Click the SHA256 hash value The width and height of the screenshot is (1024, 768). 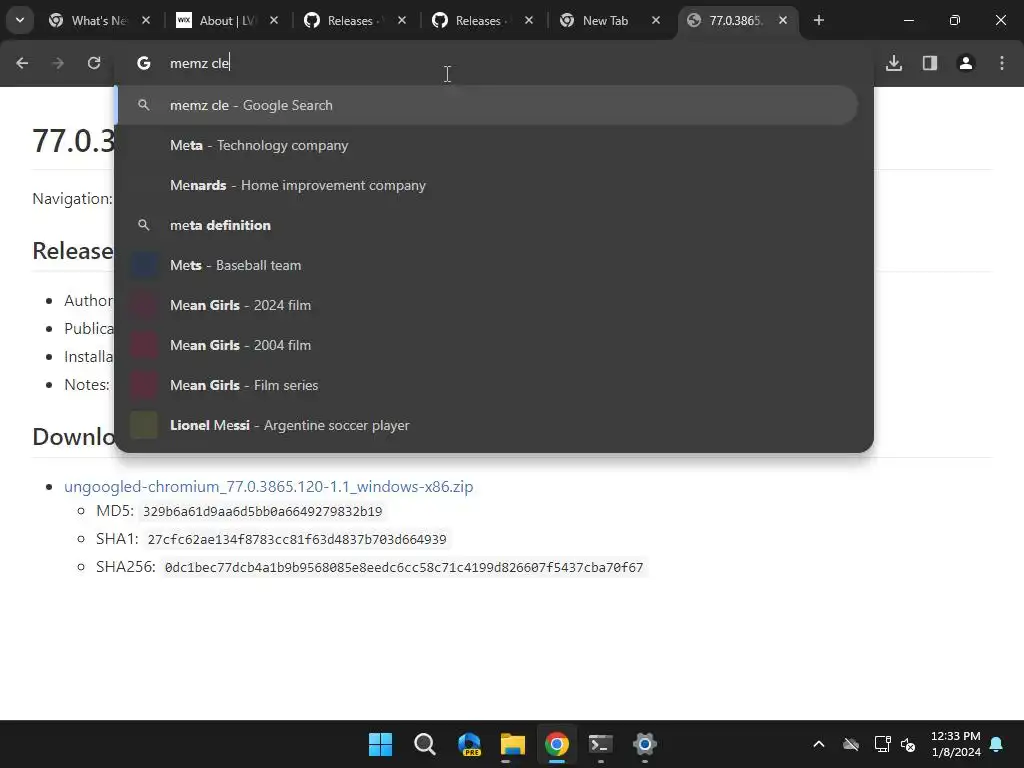(404, 568)
